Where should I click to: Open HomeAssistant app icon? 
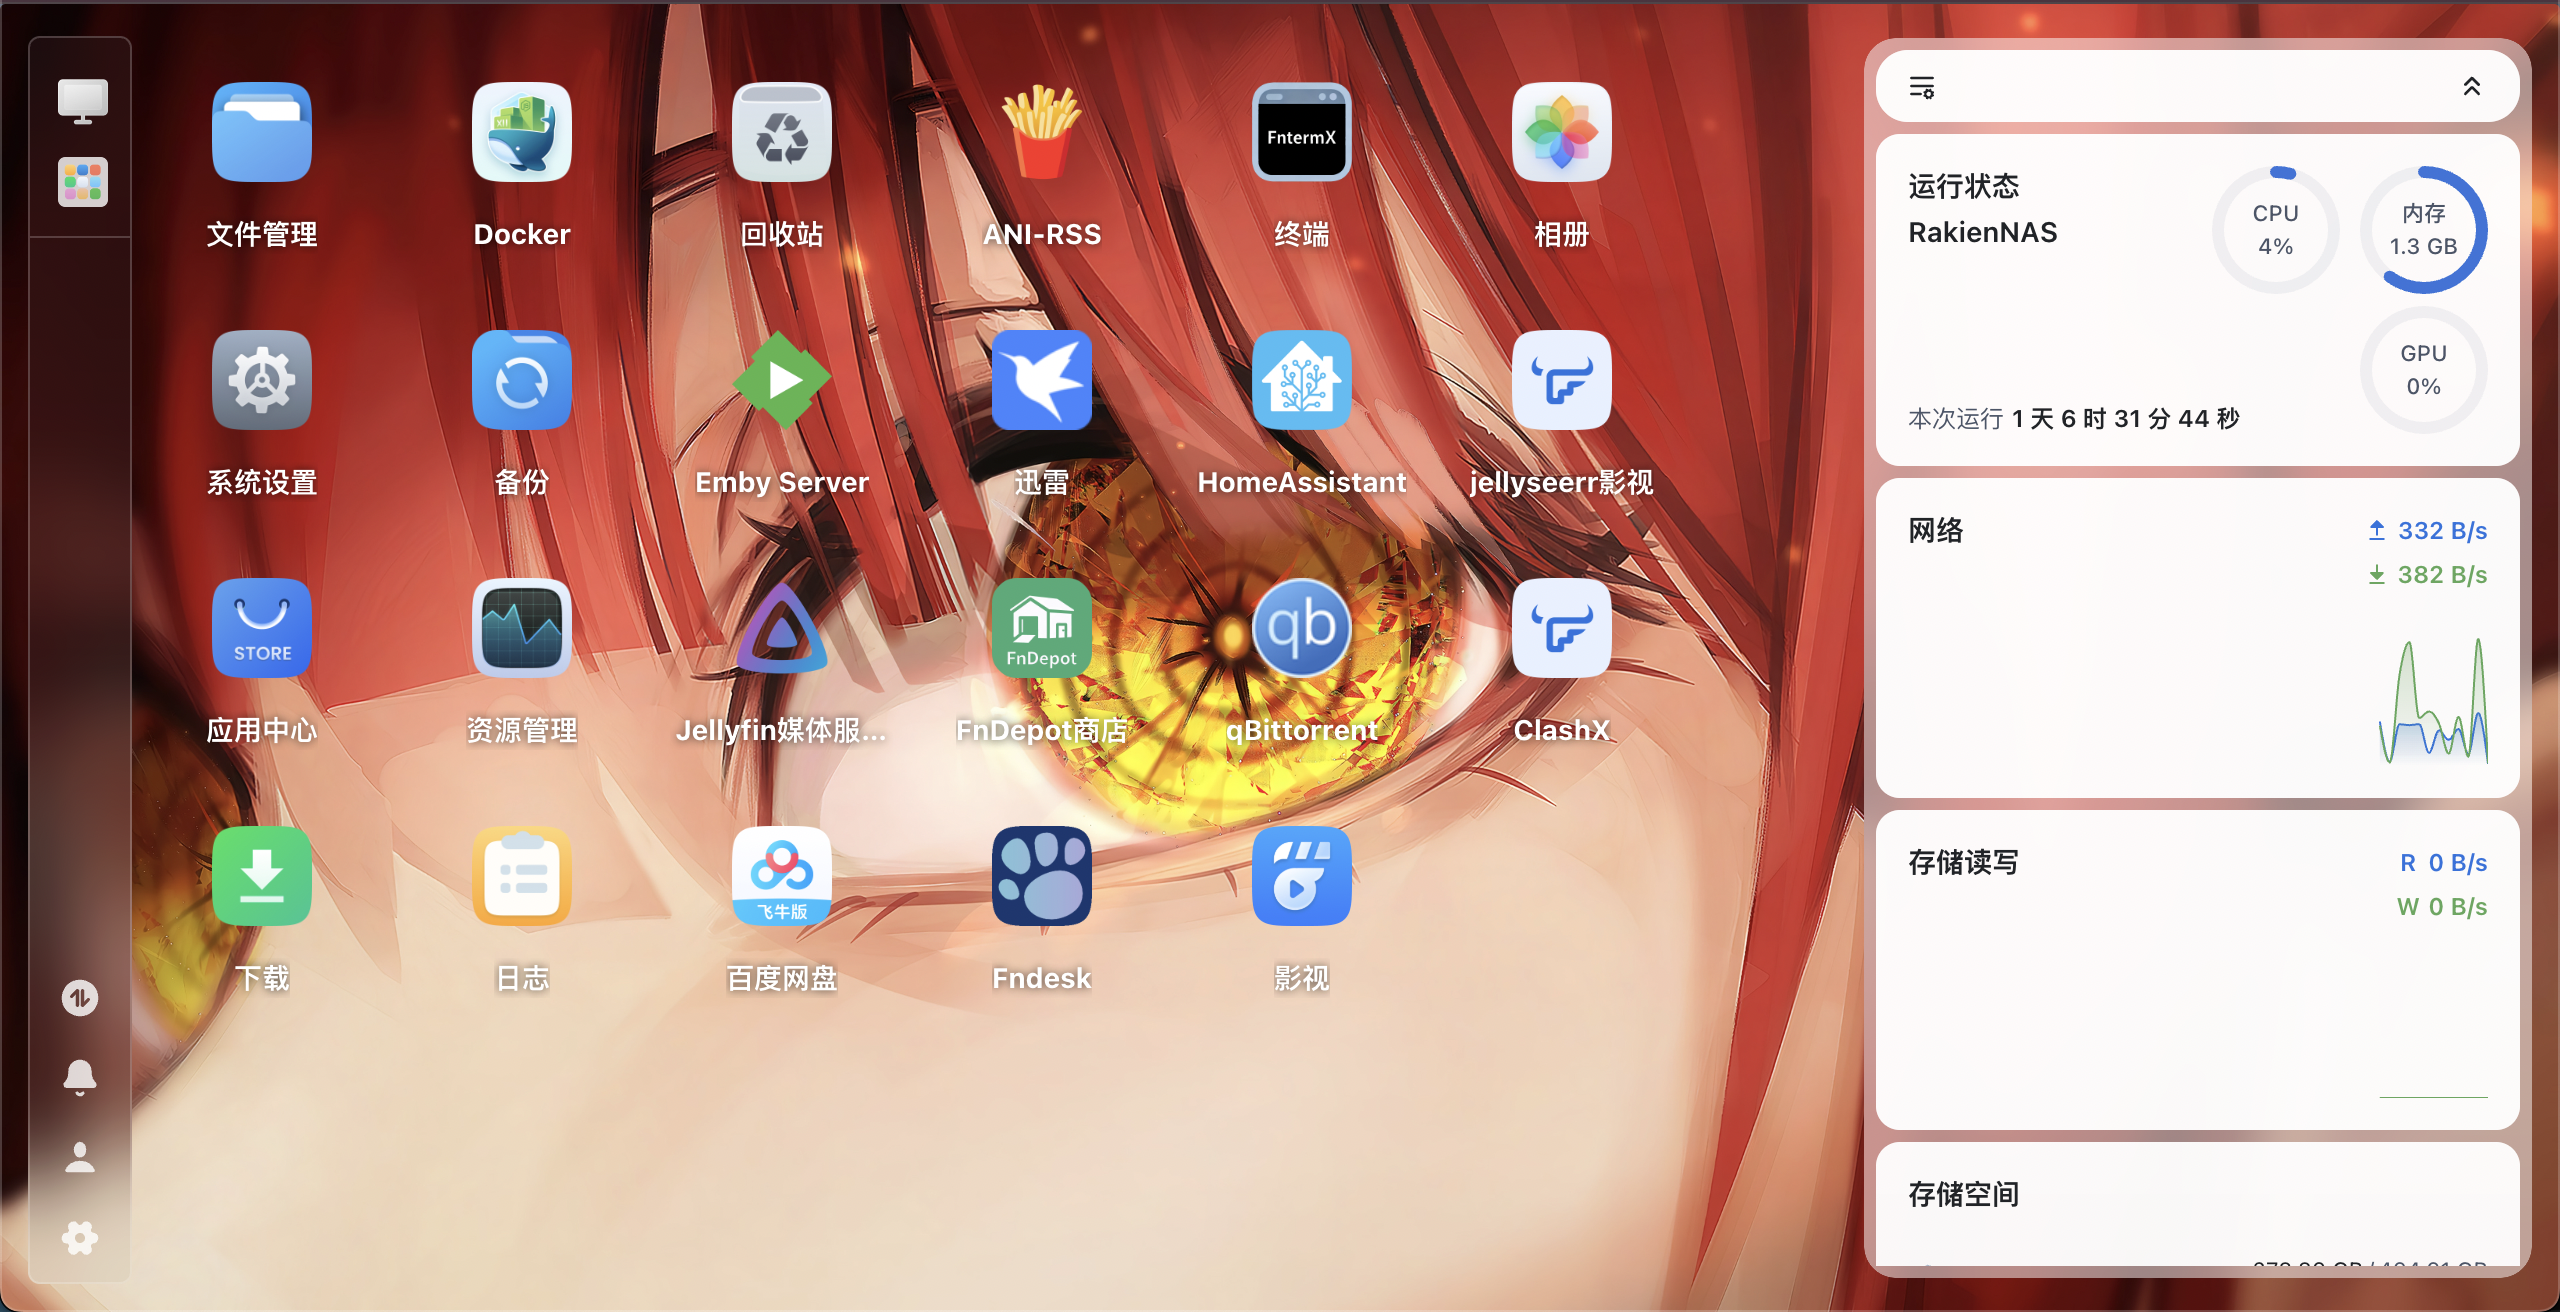pyautogui.click(x=1301, y=381)
